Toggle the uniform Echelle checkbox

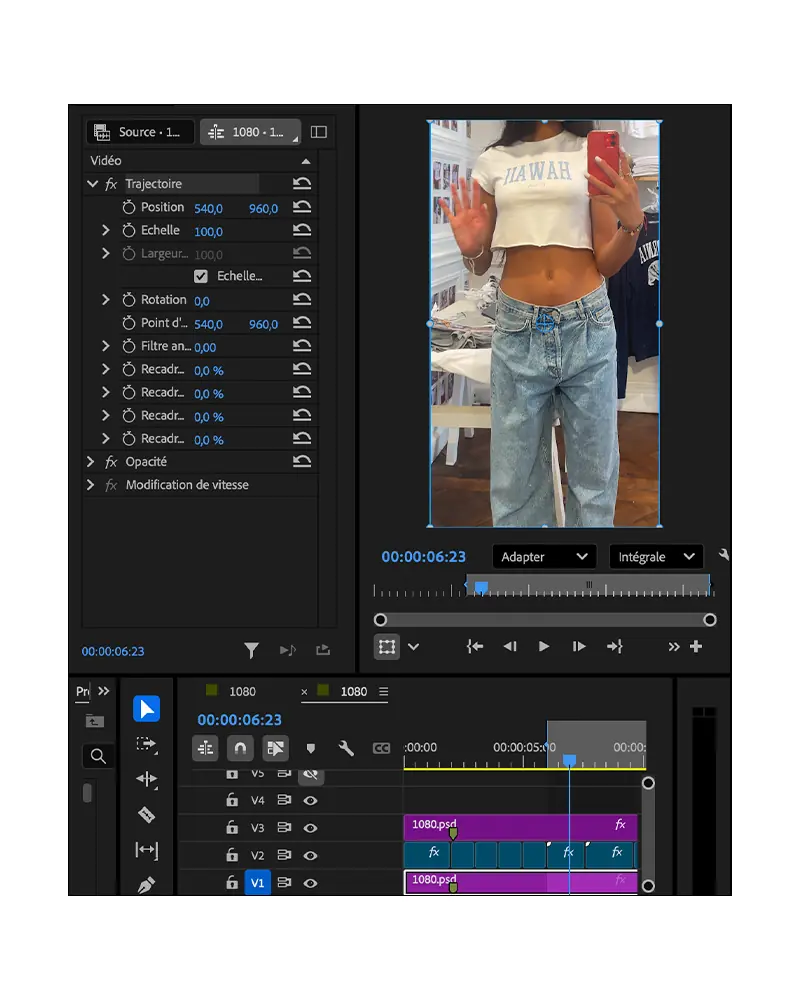201,276
